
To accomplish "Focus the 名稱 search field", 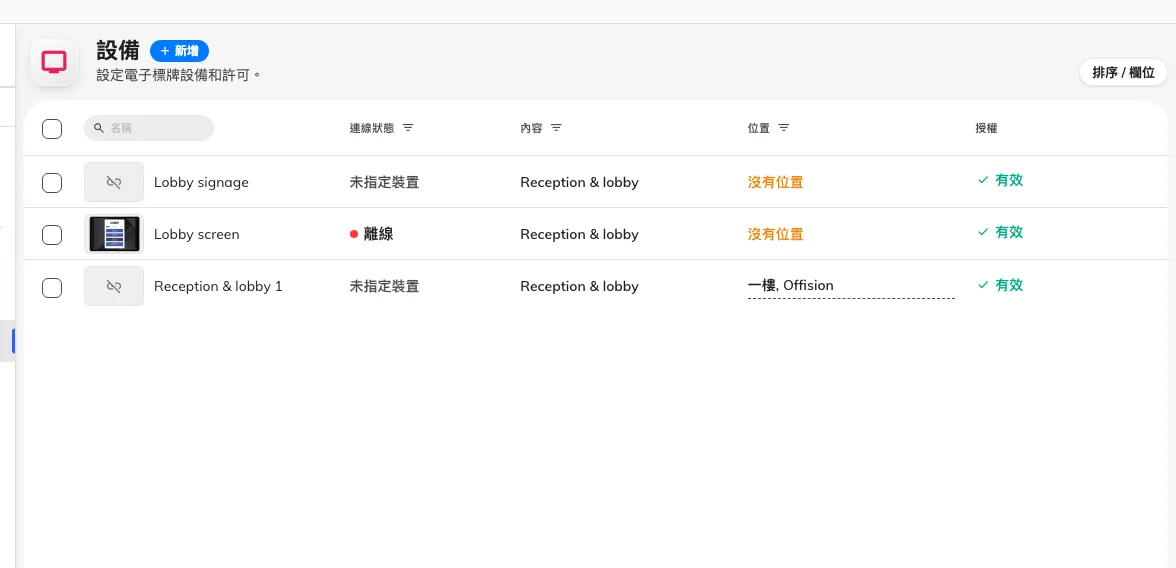I will (148, 128).
